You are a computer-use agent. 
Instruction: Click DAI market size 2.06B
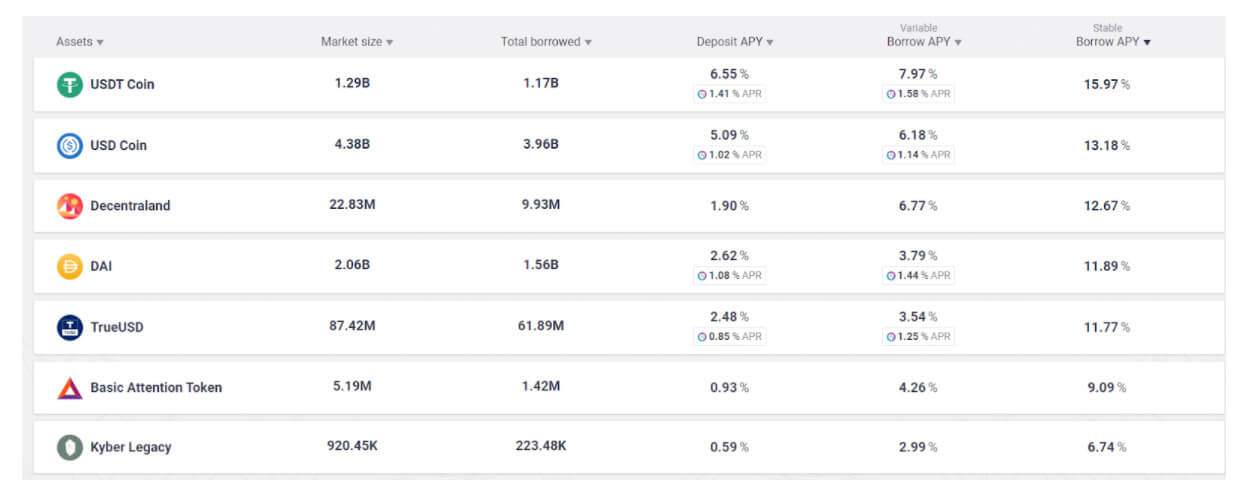pos(352,265)
